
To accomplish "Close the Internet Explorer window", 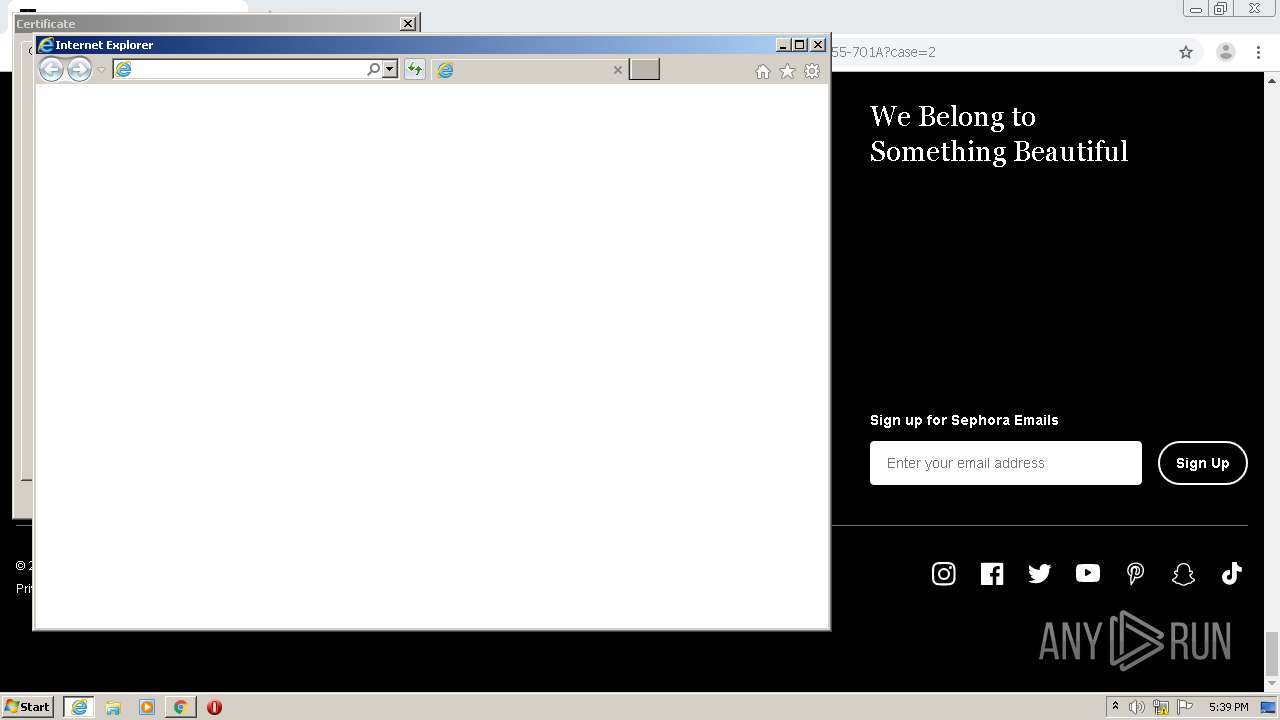I will [818, 45].
